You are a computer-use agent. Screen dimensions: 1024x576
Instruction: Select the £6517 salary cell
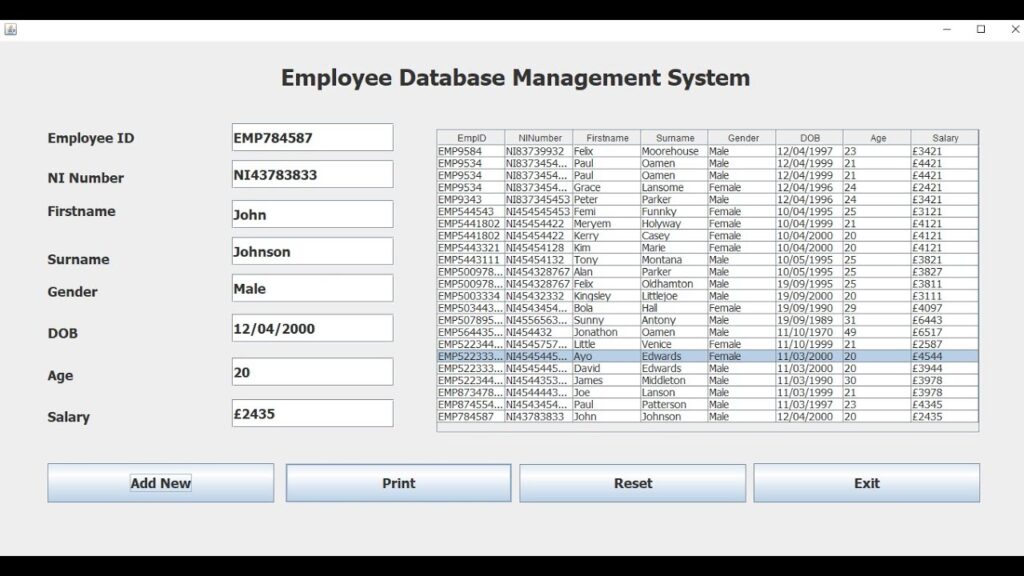(x=945, y=332)
